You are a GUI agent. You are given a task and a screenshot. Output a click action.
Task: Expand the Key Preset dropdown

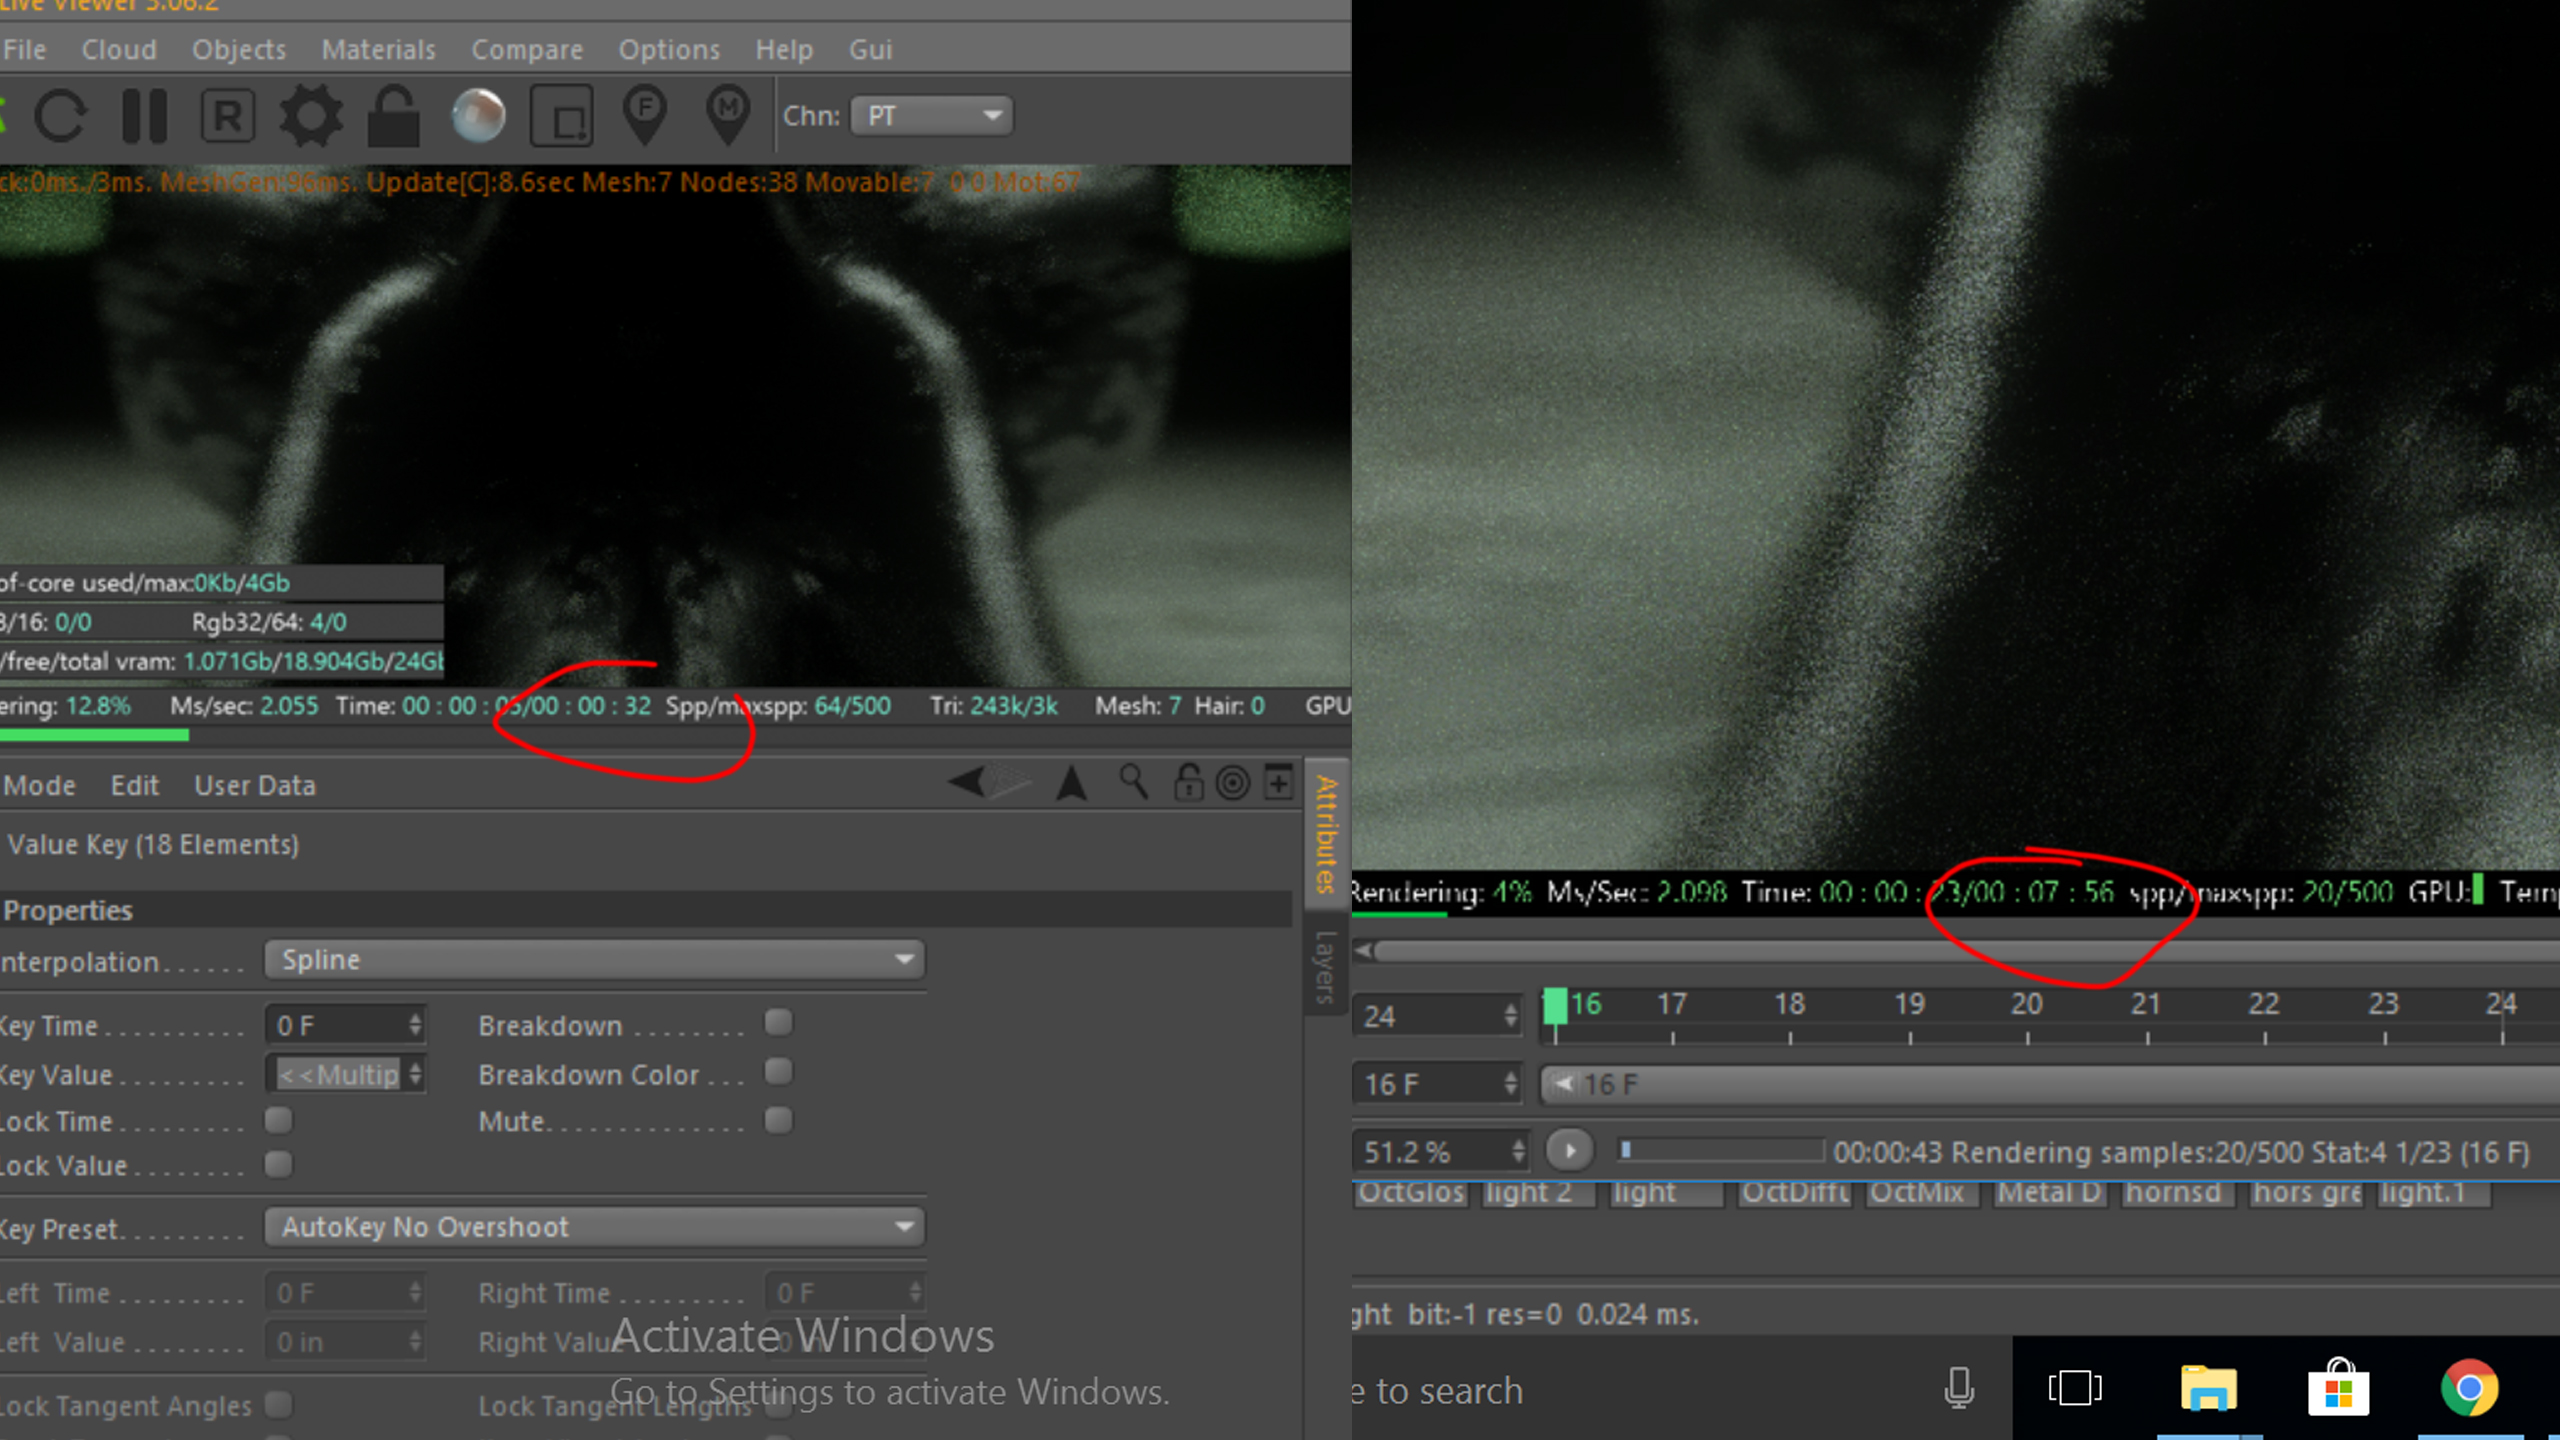coord(594,1227)
